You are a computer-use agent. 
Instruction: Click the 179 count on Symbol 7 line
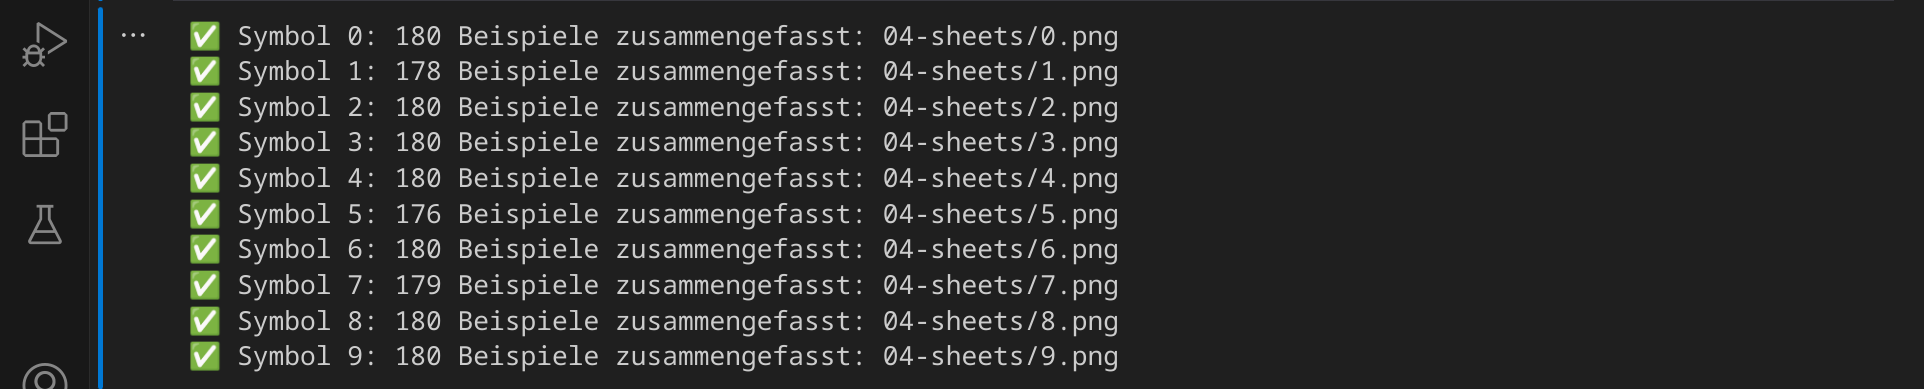(x=418, y=286)
